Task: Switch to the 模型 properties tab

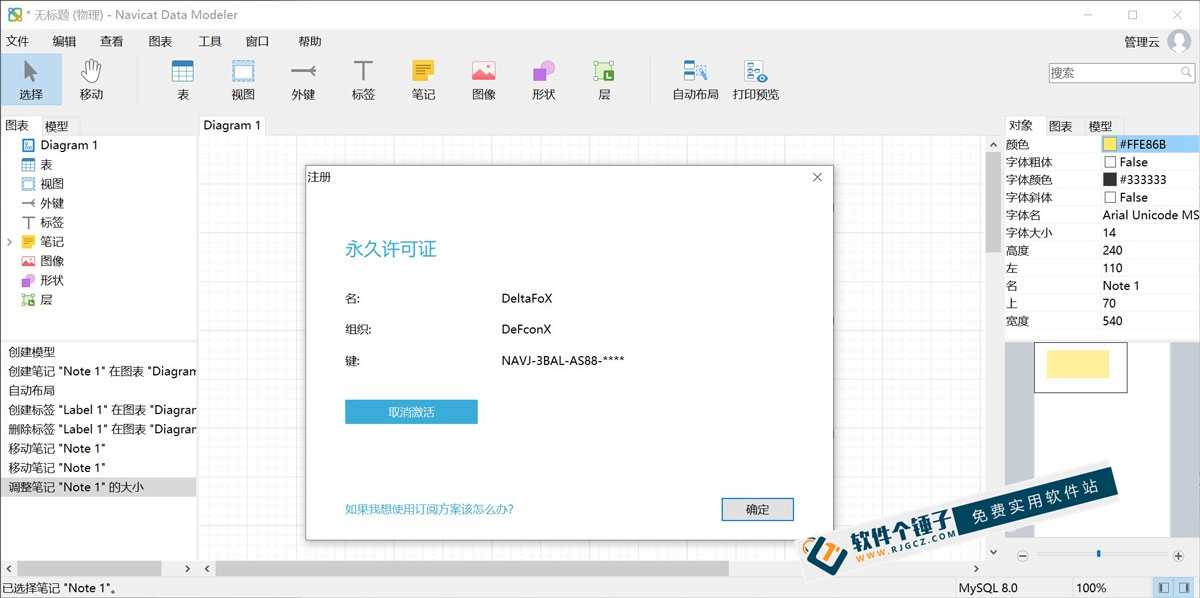Action: [x=1100, y=125]
